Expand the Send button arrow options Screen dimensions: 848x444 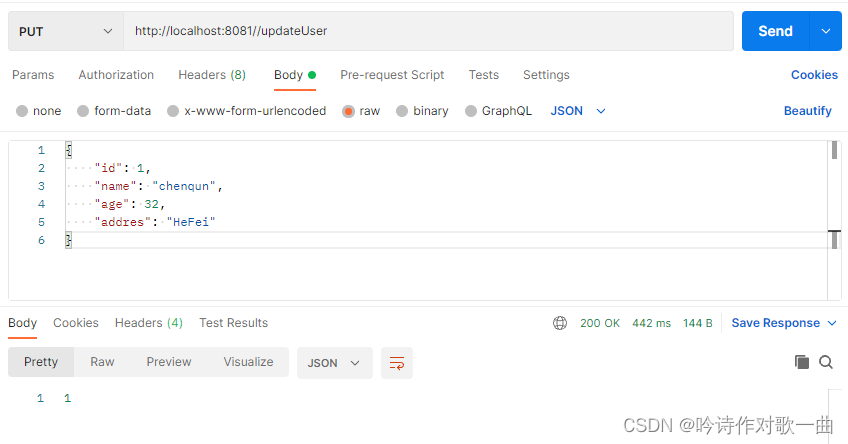(x=825, y=31)
